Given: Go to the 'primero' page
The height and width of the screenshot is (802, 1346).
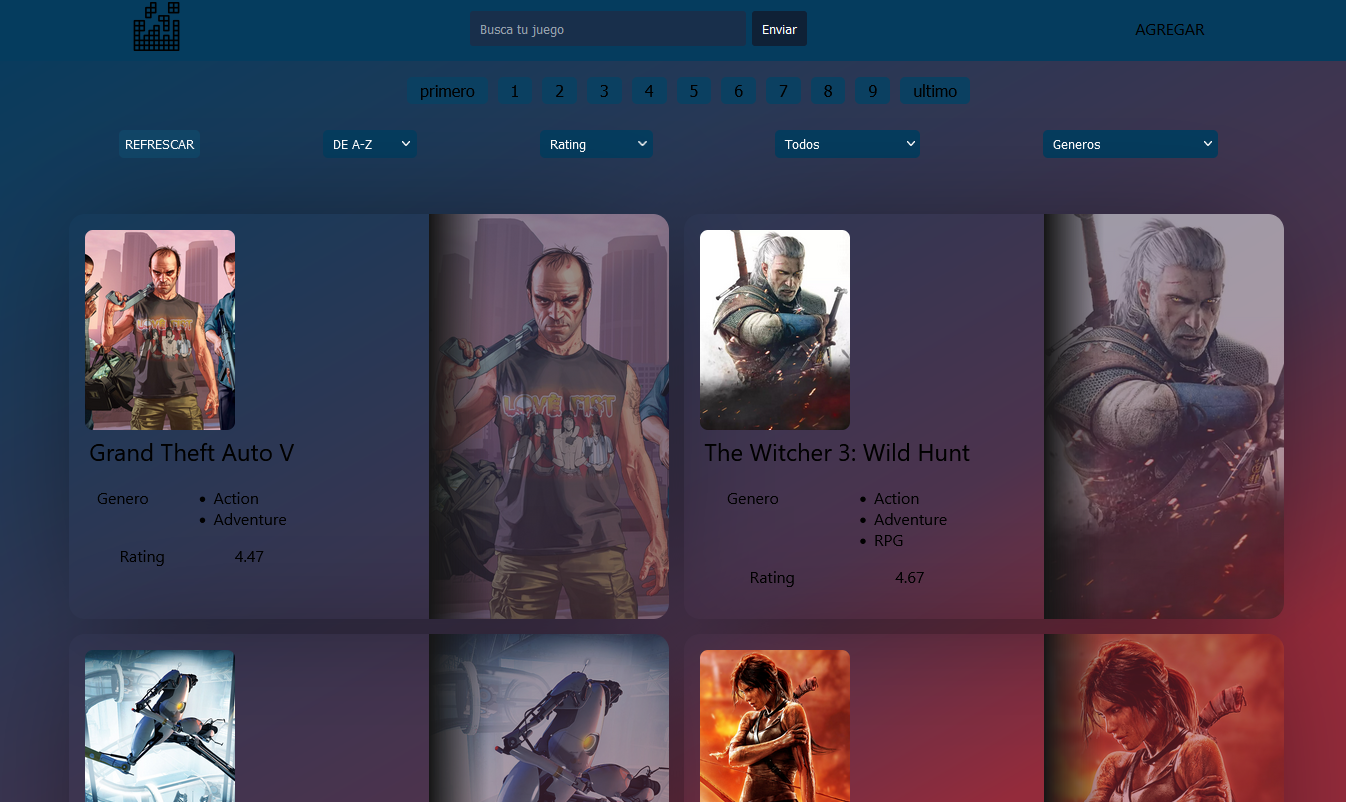Looking at the screenshot, I should click(x=447, y=91).
